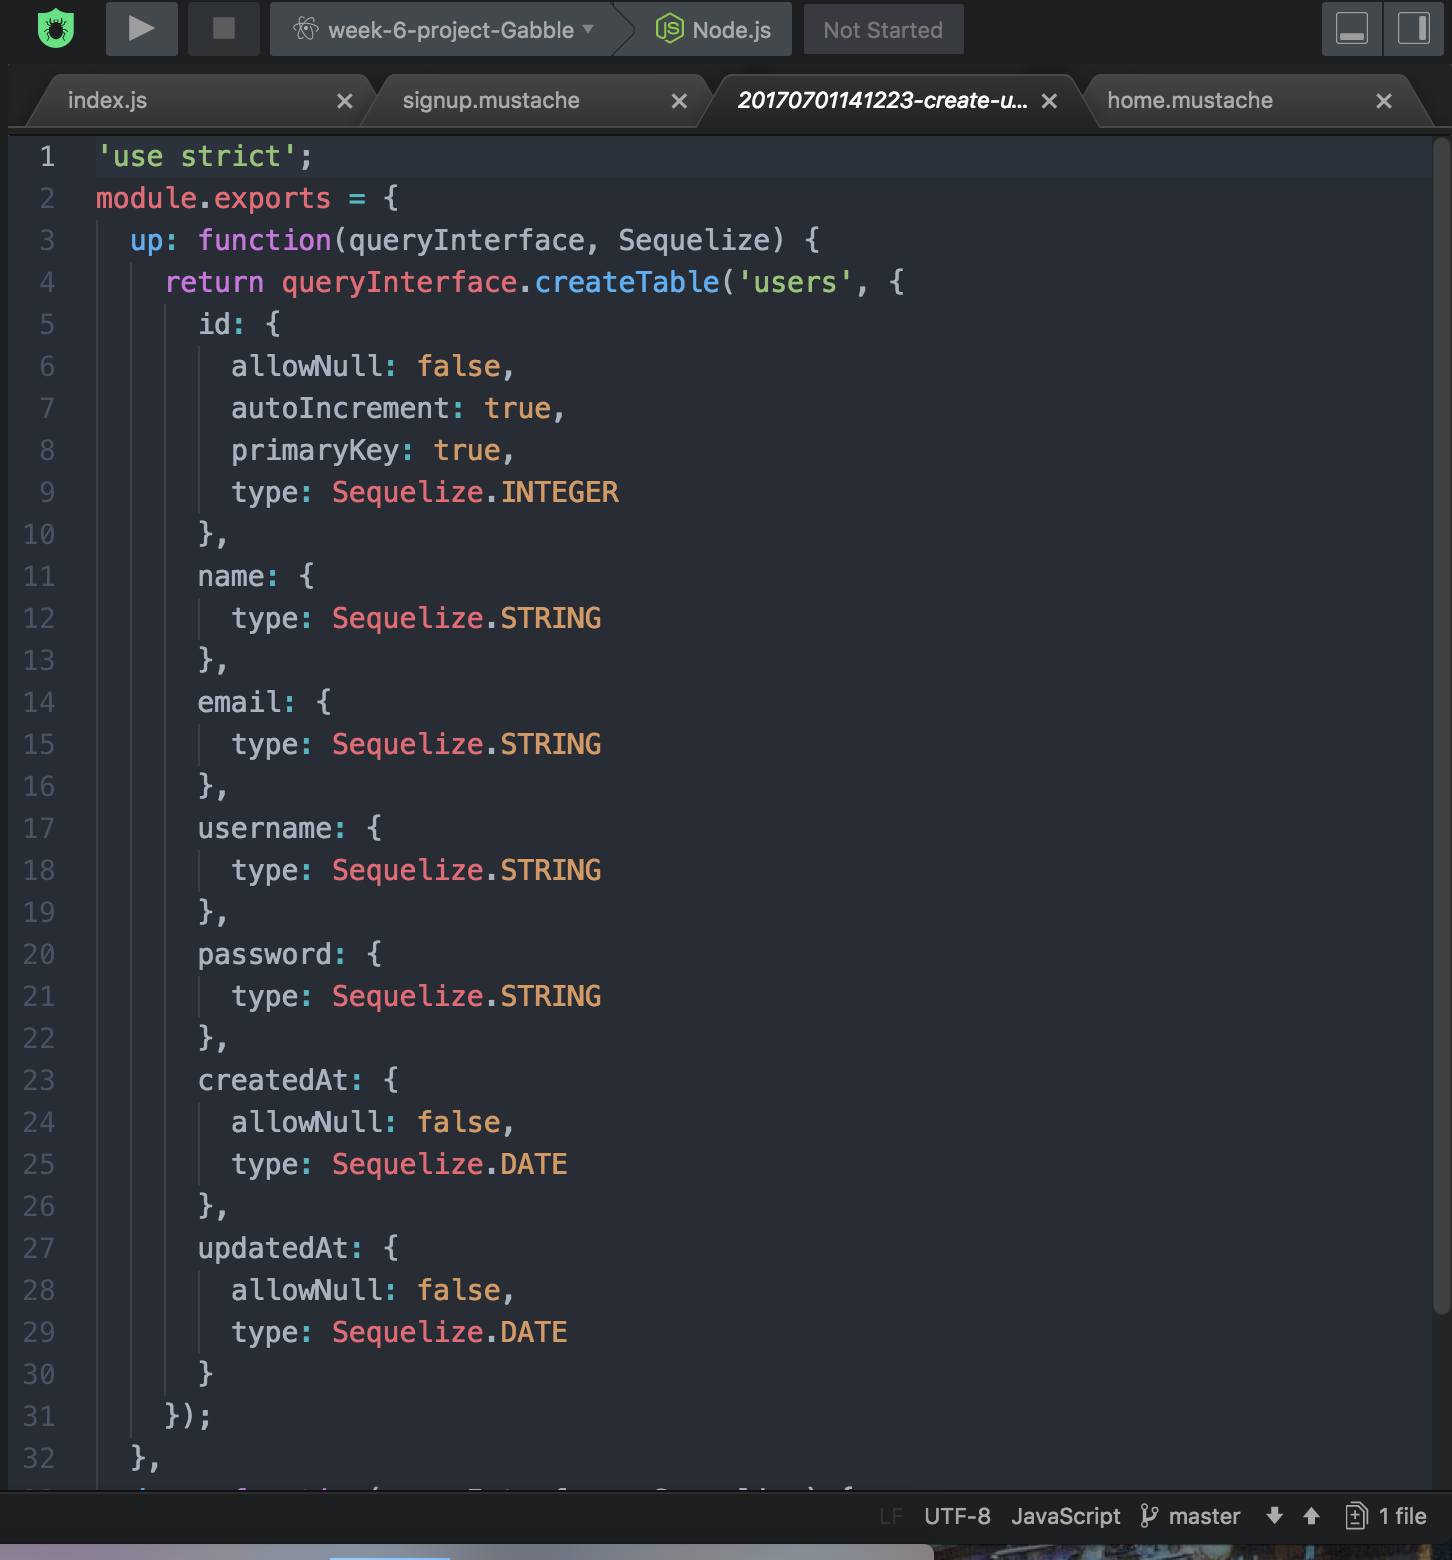The image size is (1452, 1560).
Task: Select the JavaScript language mode indicator
Action: tap(1065, 1516)
